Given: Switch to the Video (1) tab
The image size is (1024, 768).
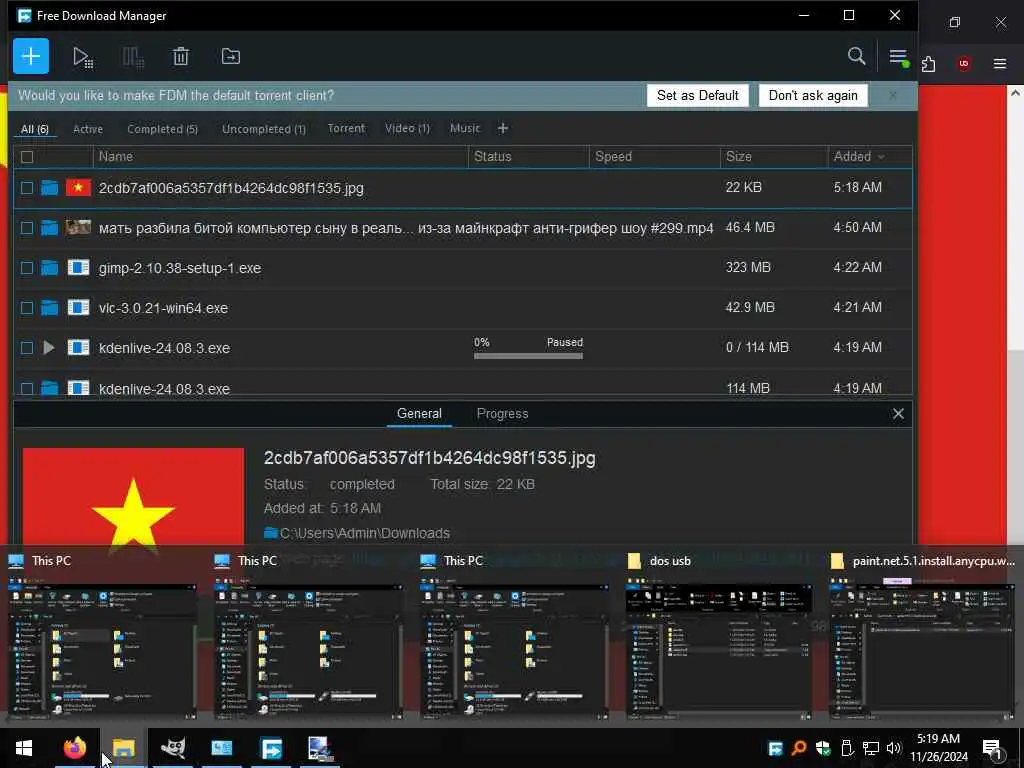Looking at the screenshot, I should (408, 129).
